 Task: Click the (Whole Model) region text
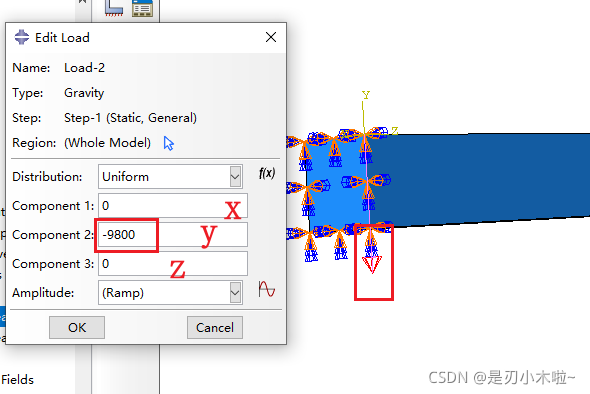click(x=107, y=143)
